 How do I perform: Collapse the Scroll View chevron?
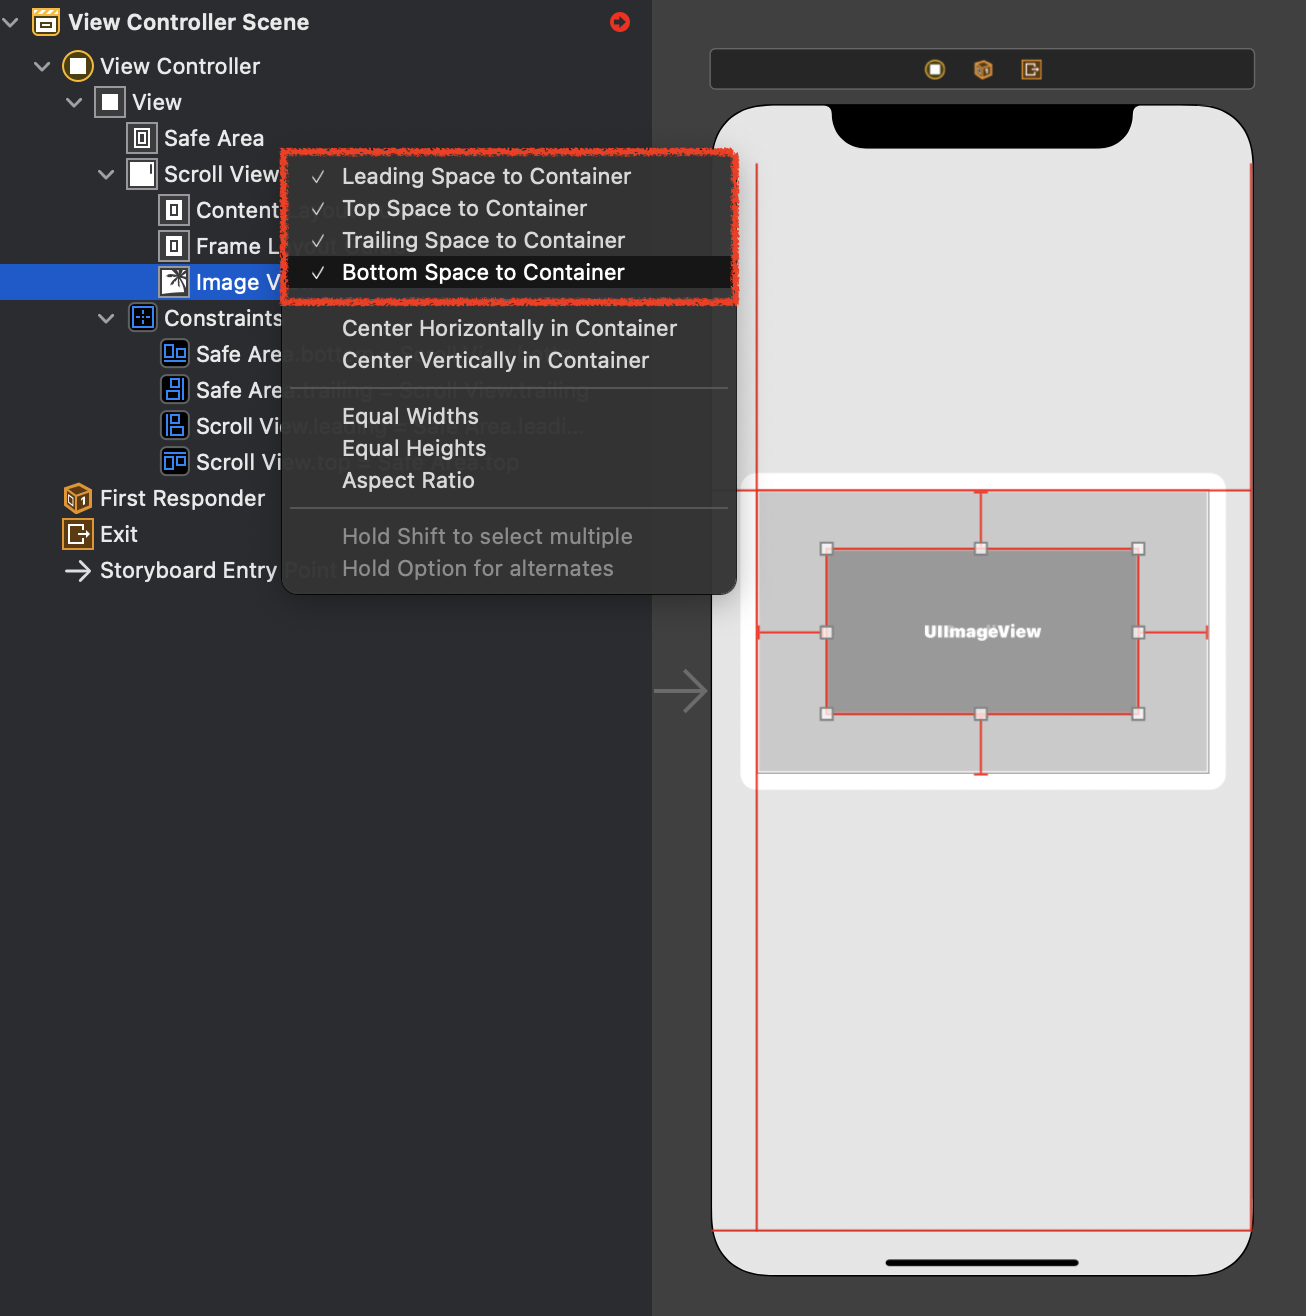click(106, 174)
